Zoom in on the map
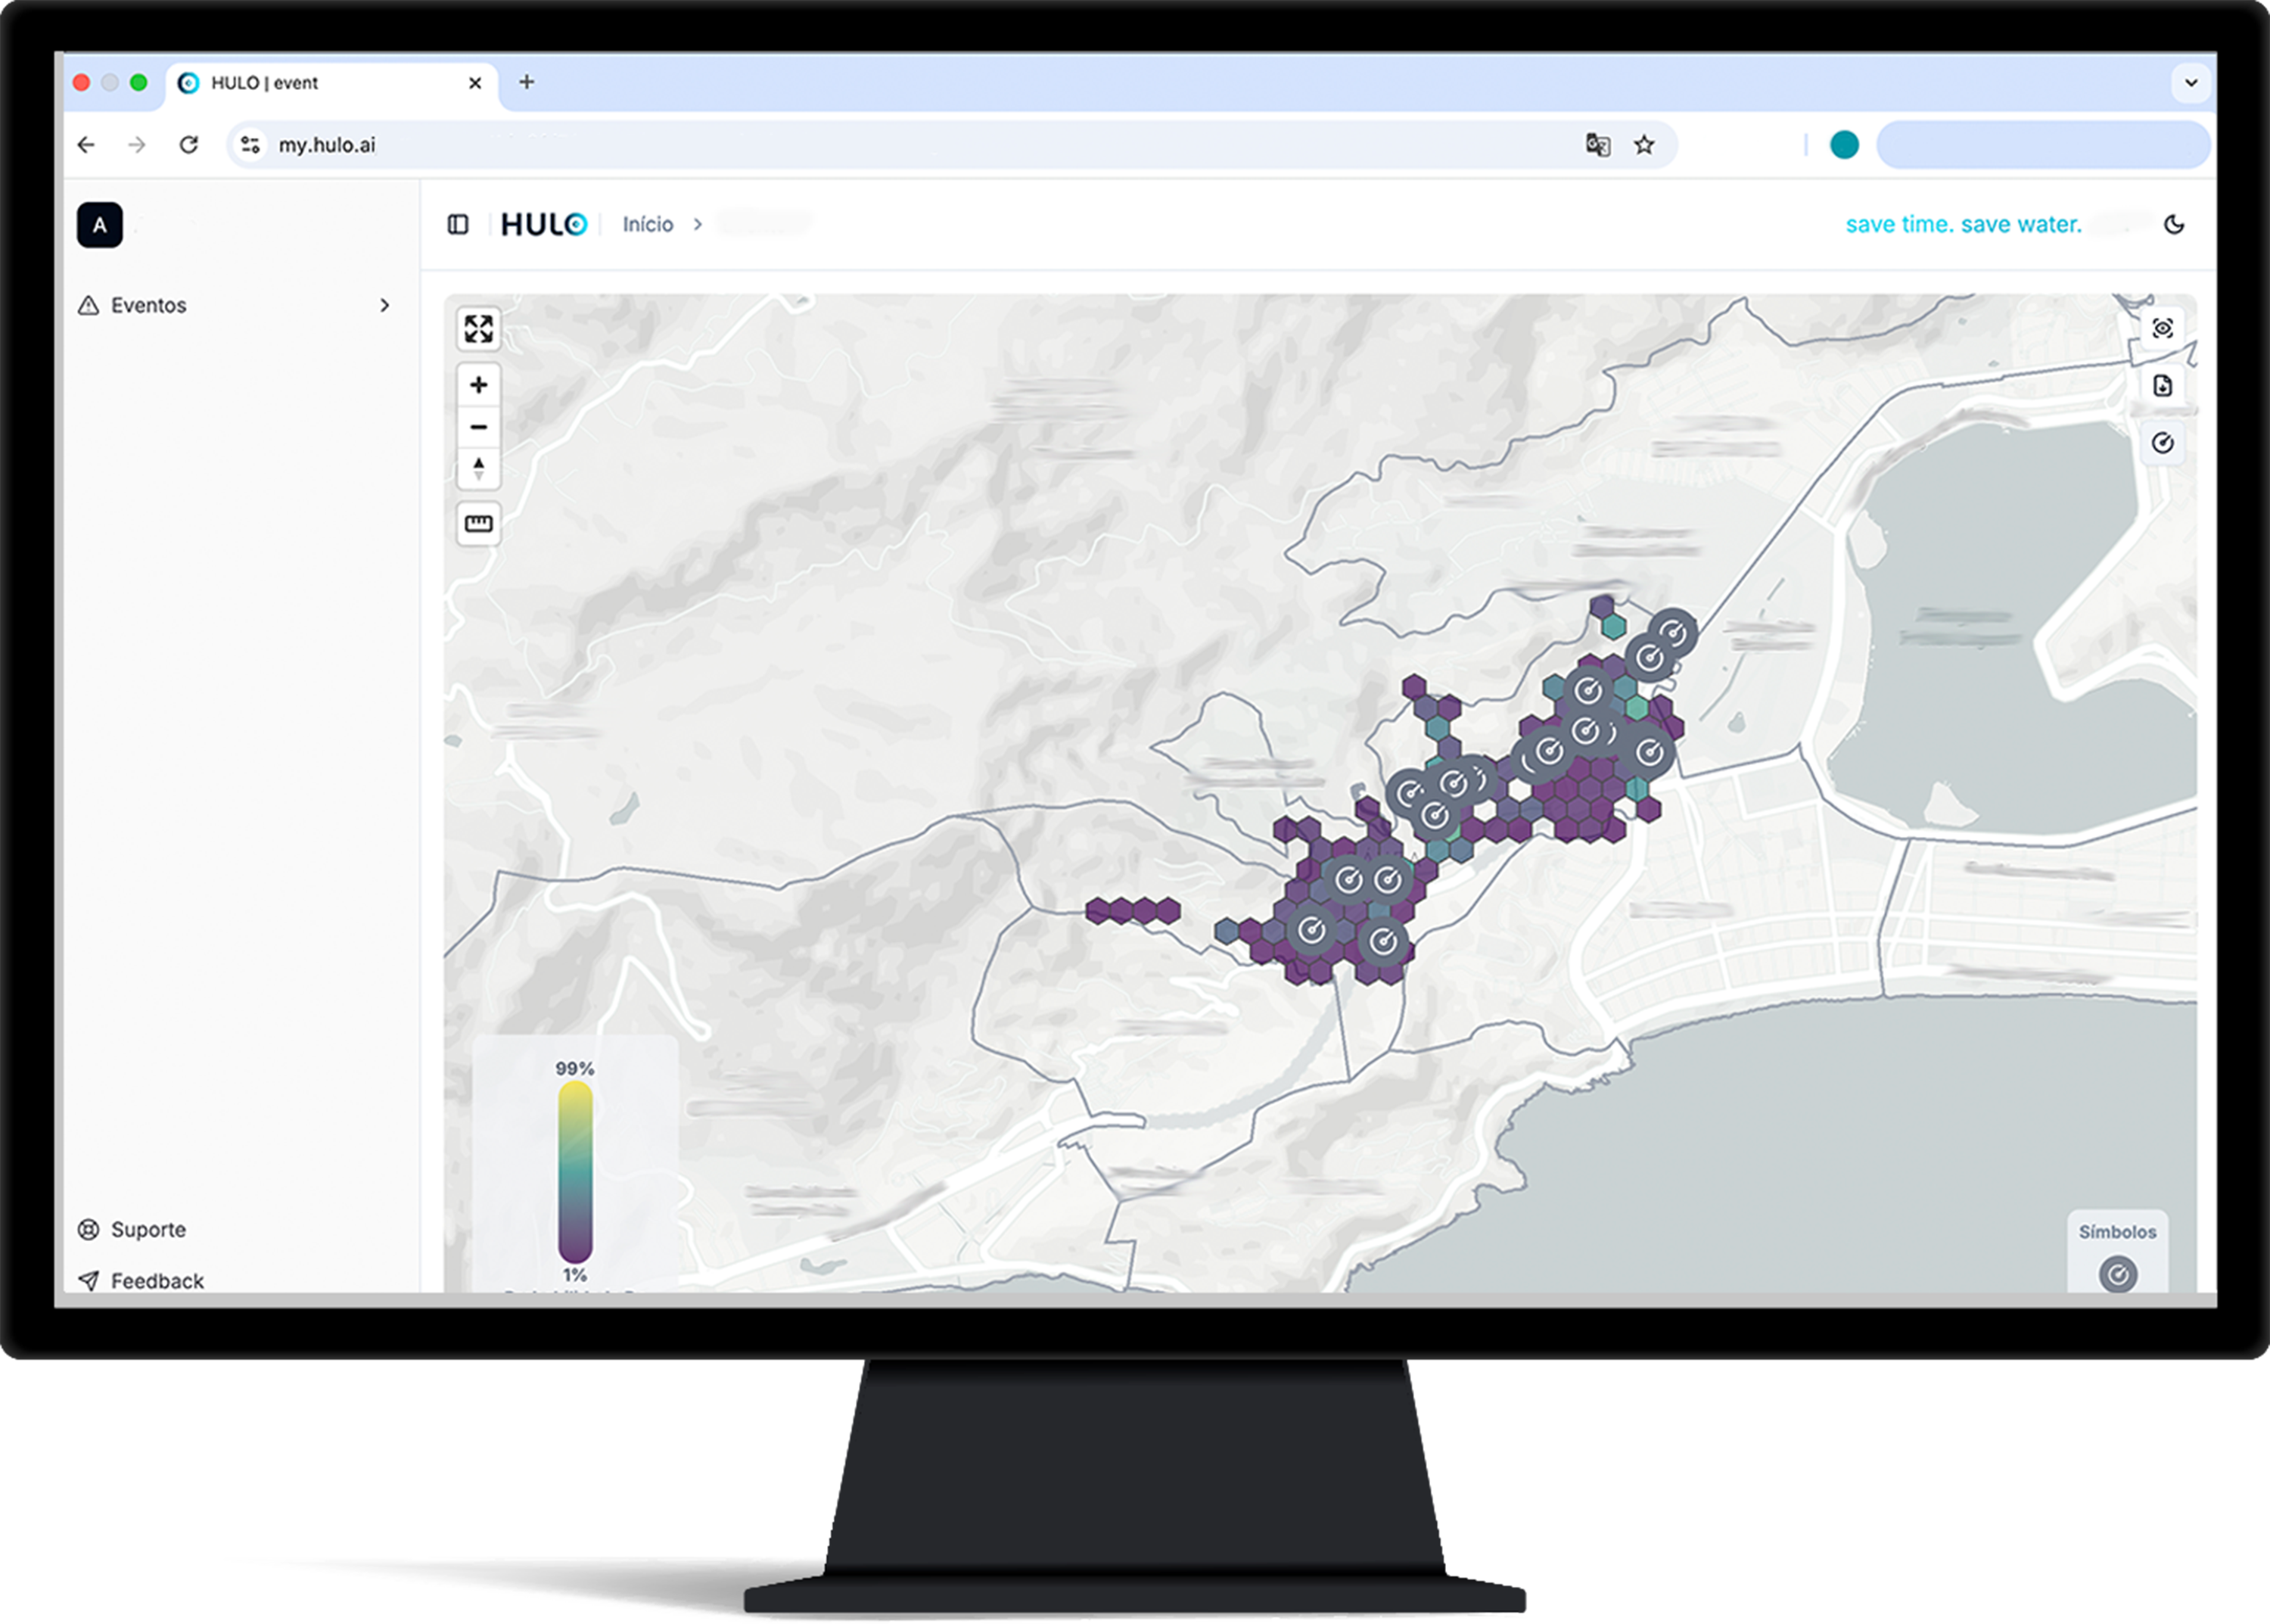 (x=478, y=385)
